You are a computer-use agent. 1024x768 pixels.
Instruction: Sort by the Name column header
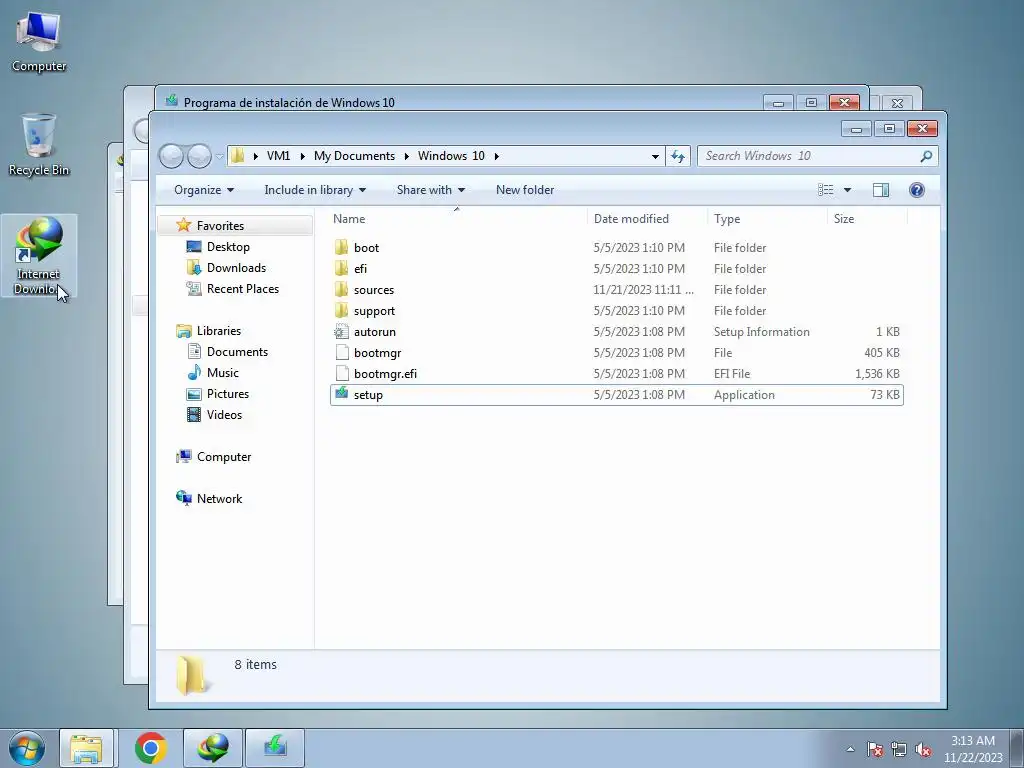[x=457, y=219]
